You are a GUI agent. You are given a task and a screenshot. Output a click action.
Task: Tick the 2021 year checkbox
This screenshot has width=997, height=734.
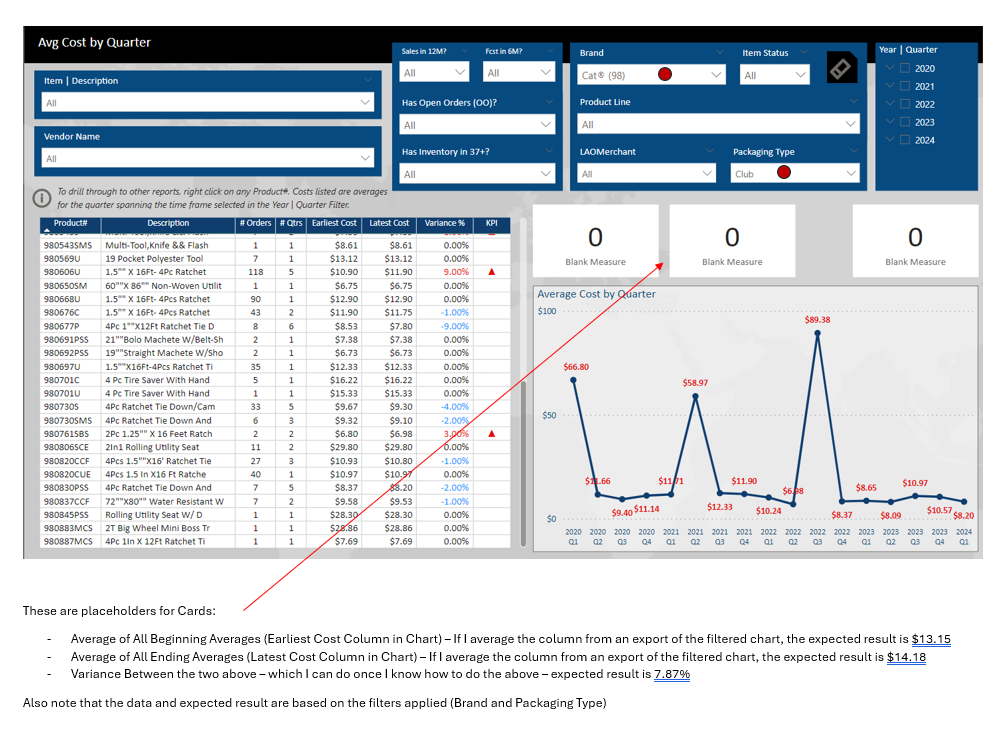click(x=905, y=86)
